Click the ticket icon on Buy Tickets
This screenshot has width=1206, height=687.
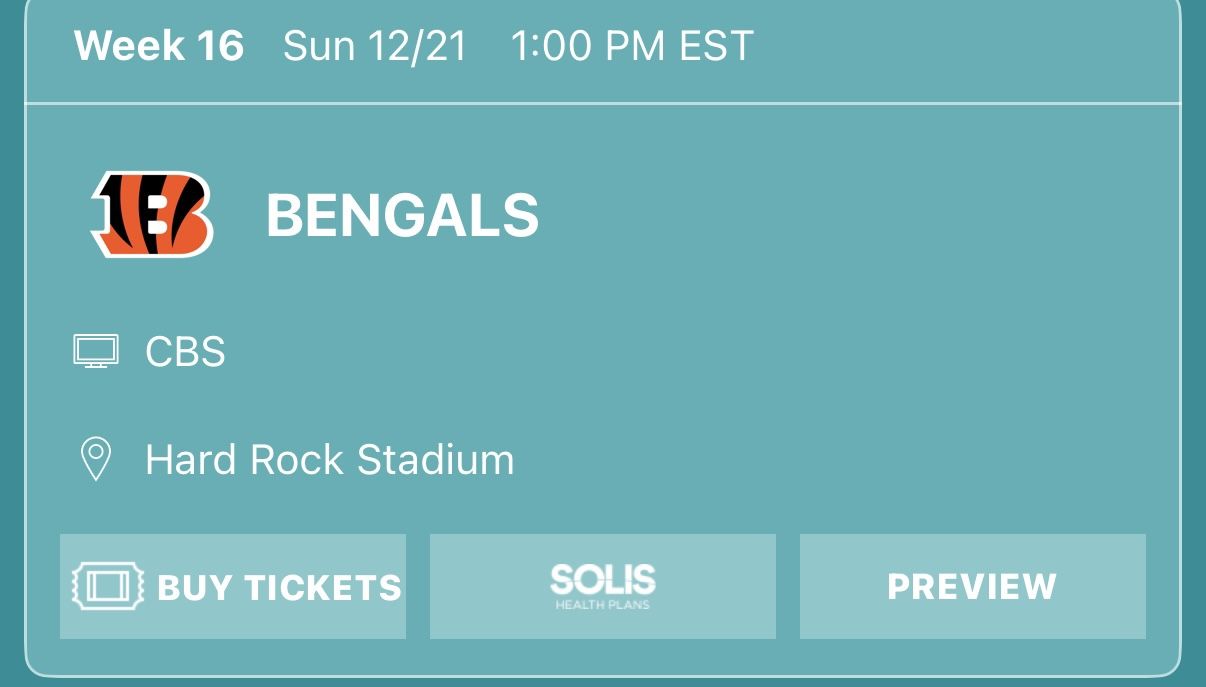[x=107, y=587]
